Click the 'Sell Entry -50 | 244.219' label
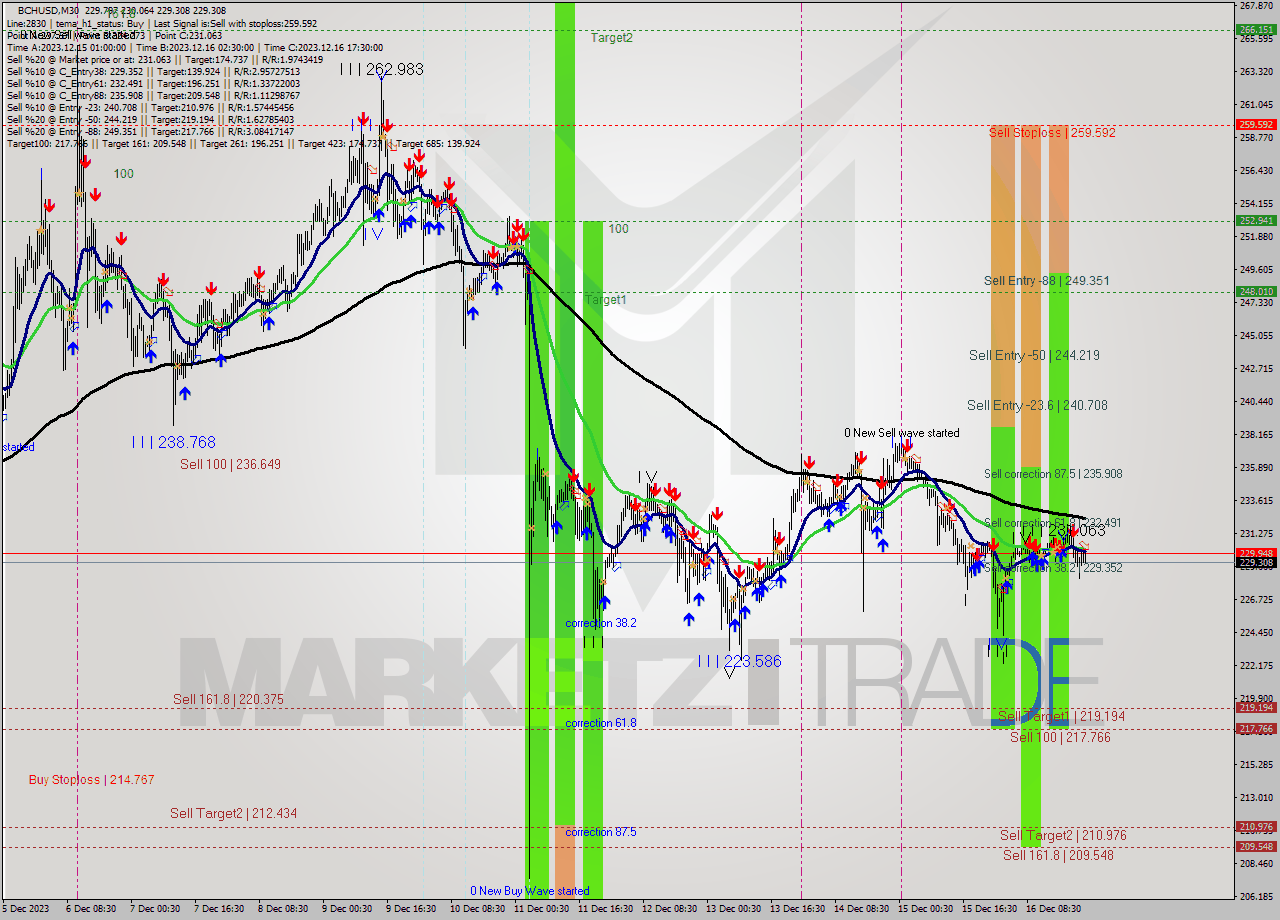 point(1034,354)
